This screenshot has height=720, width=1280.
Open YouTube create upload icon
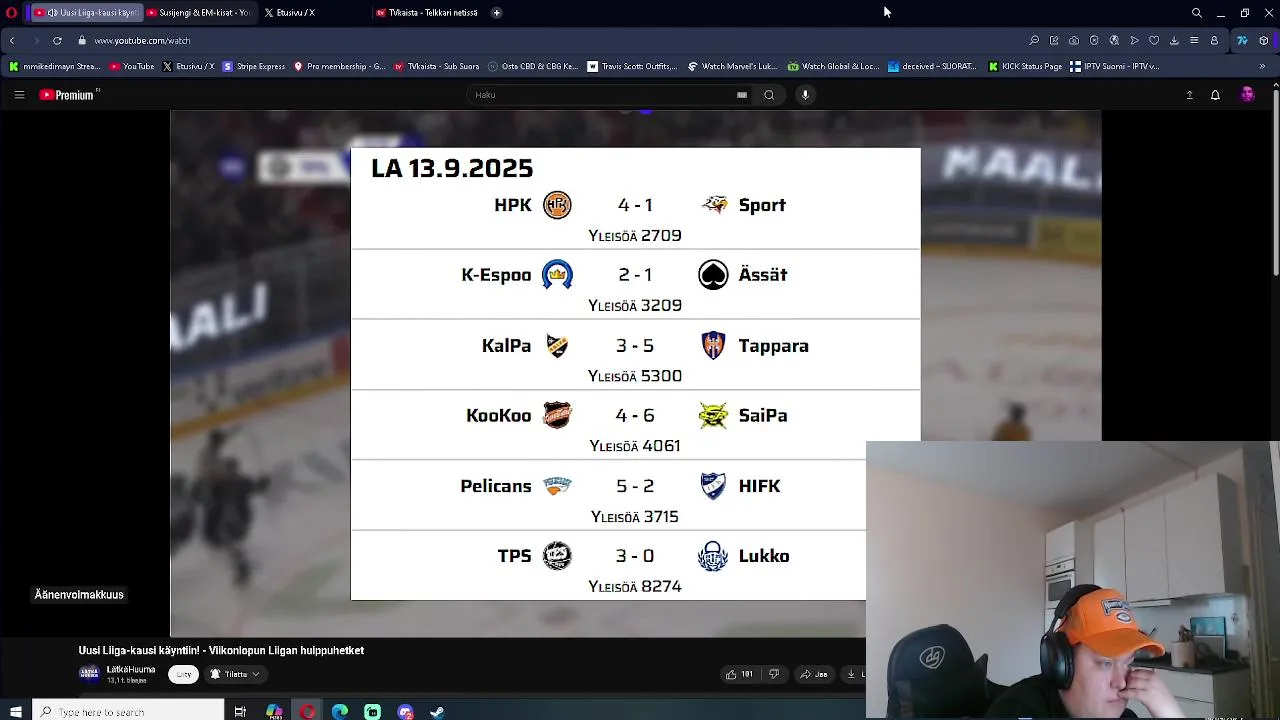pos(1190,95)
